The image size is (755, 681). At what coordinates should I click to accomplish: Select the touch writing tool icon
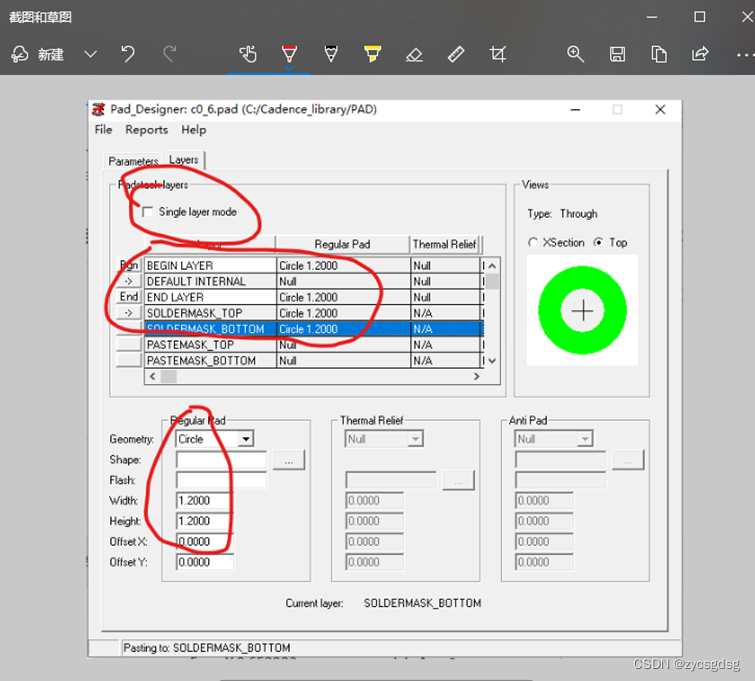248,54
